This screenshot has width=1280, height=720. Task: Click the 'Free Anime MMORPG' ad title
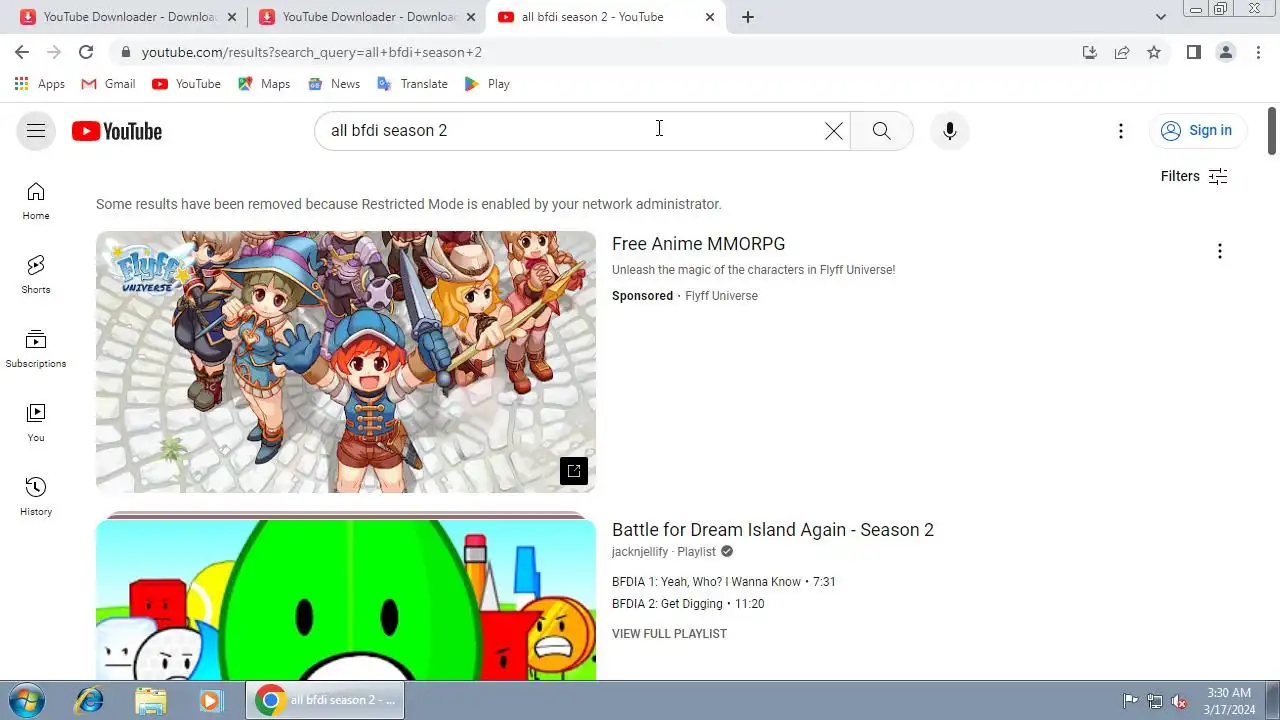point(698,244)
